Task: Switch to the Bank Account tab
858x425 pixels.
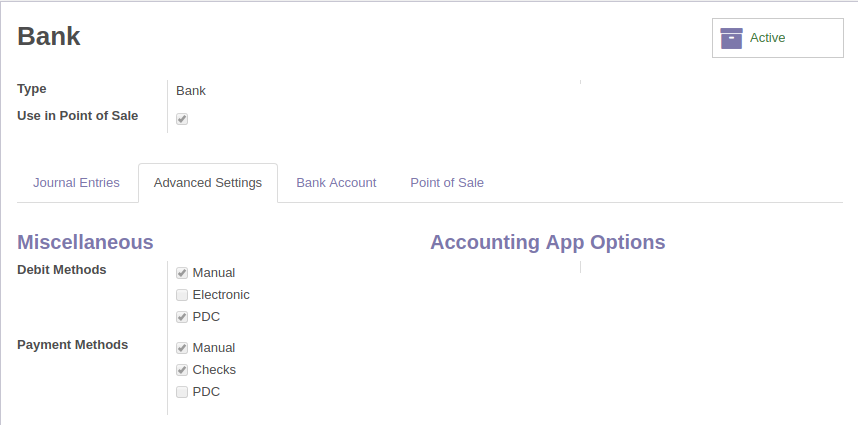Action: pyautogui.click(x=336, y=183)
